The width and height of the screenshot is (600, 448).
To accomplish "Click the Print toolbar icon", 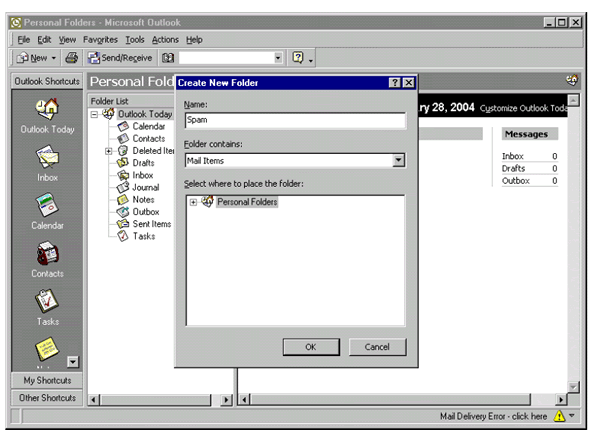I will pyautogui.click(x=71, y=58).
